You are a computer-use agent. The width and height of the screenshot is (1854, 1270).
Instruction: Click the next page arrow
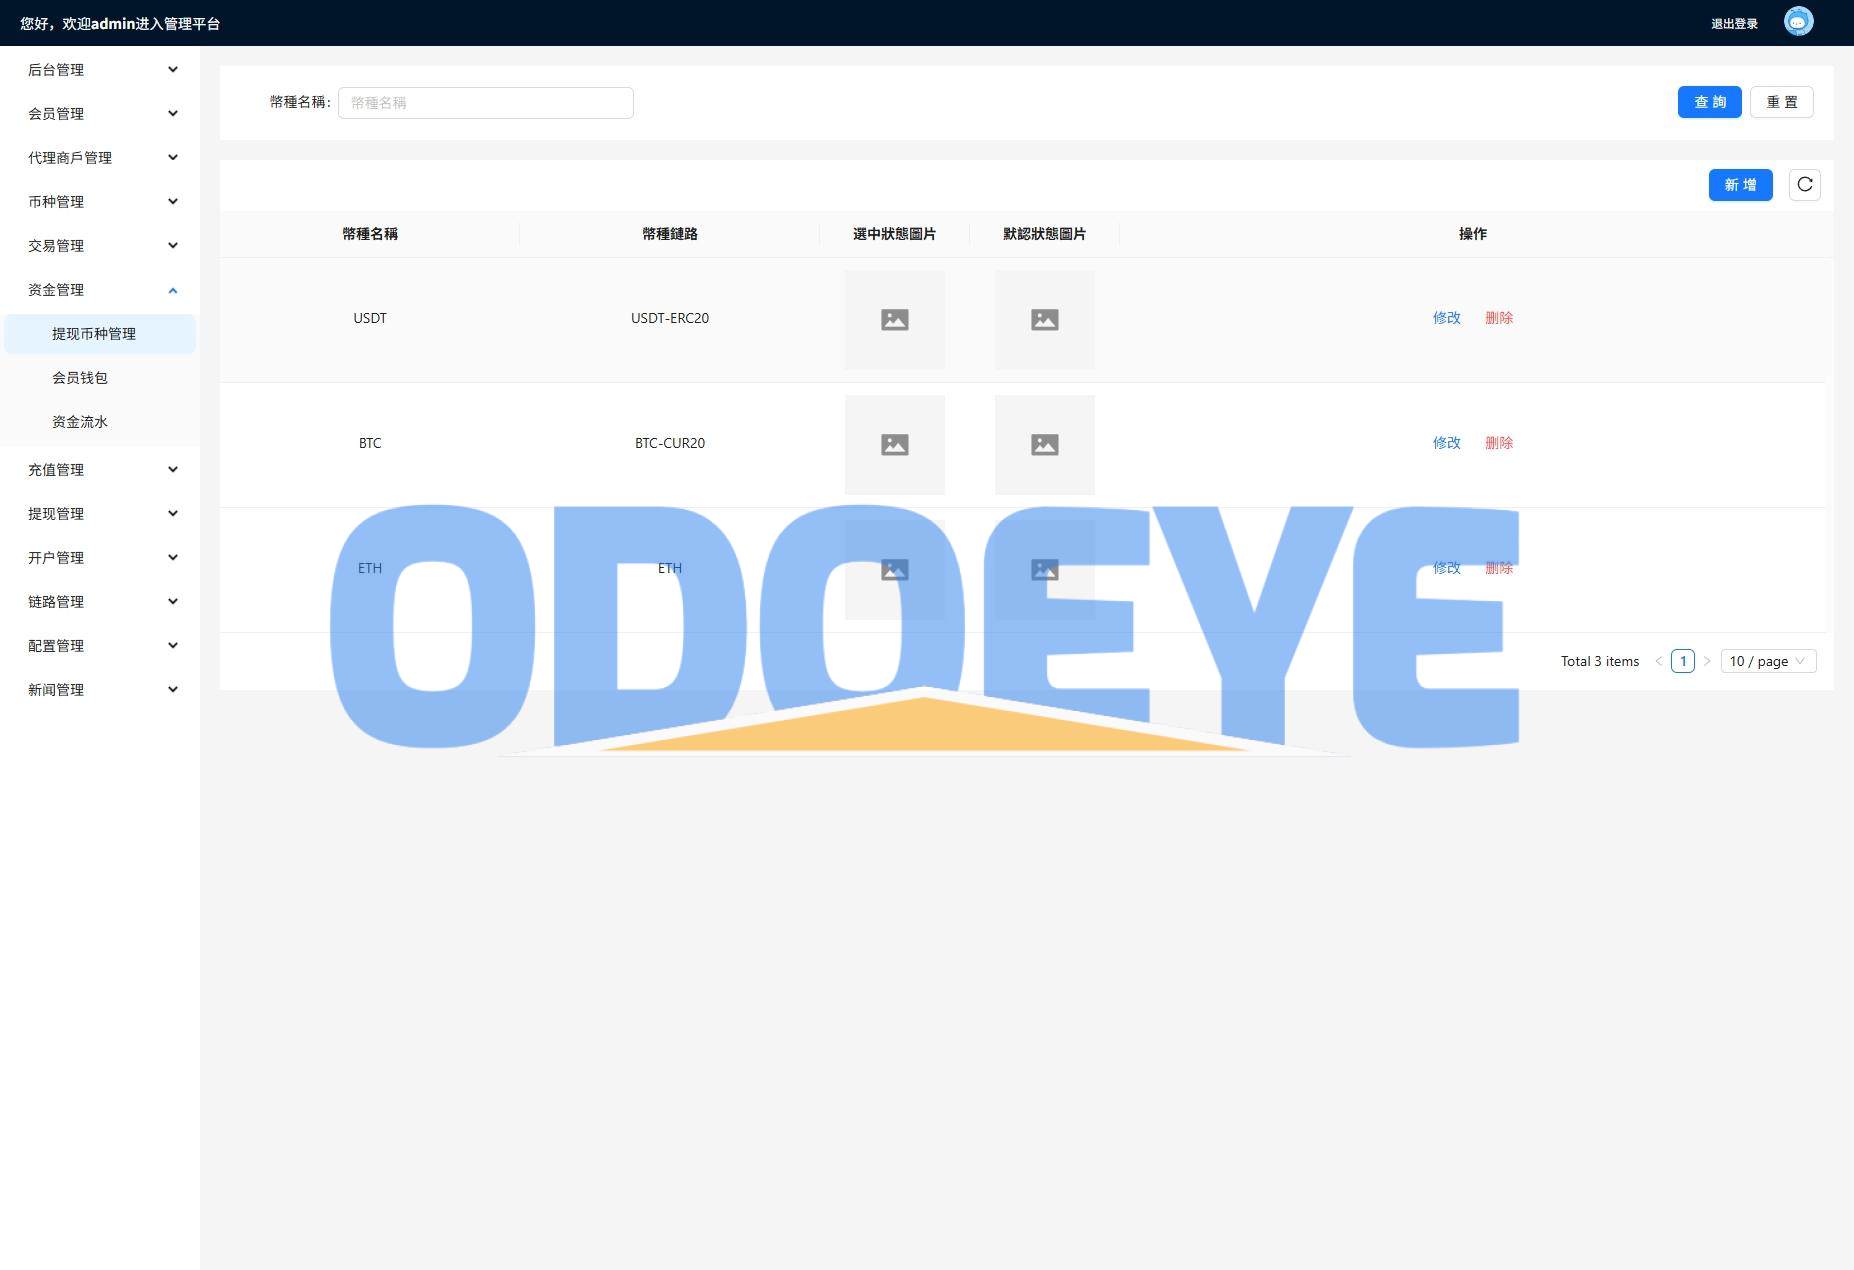pyautogui.click(x=1707, y=661)
